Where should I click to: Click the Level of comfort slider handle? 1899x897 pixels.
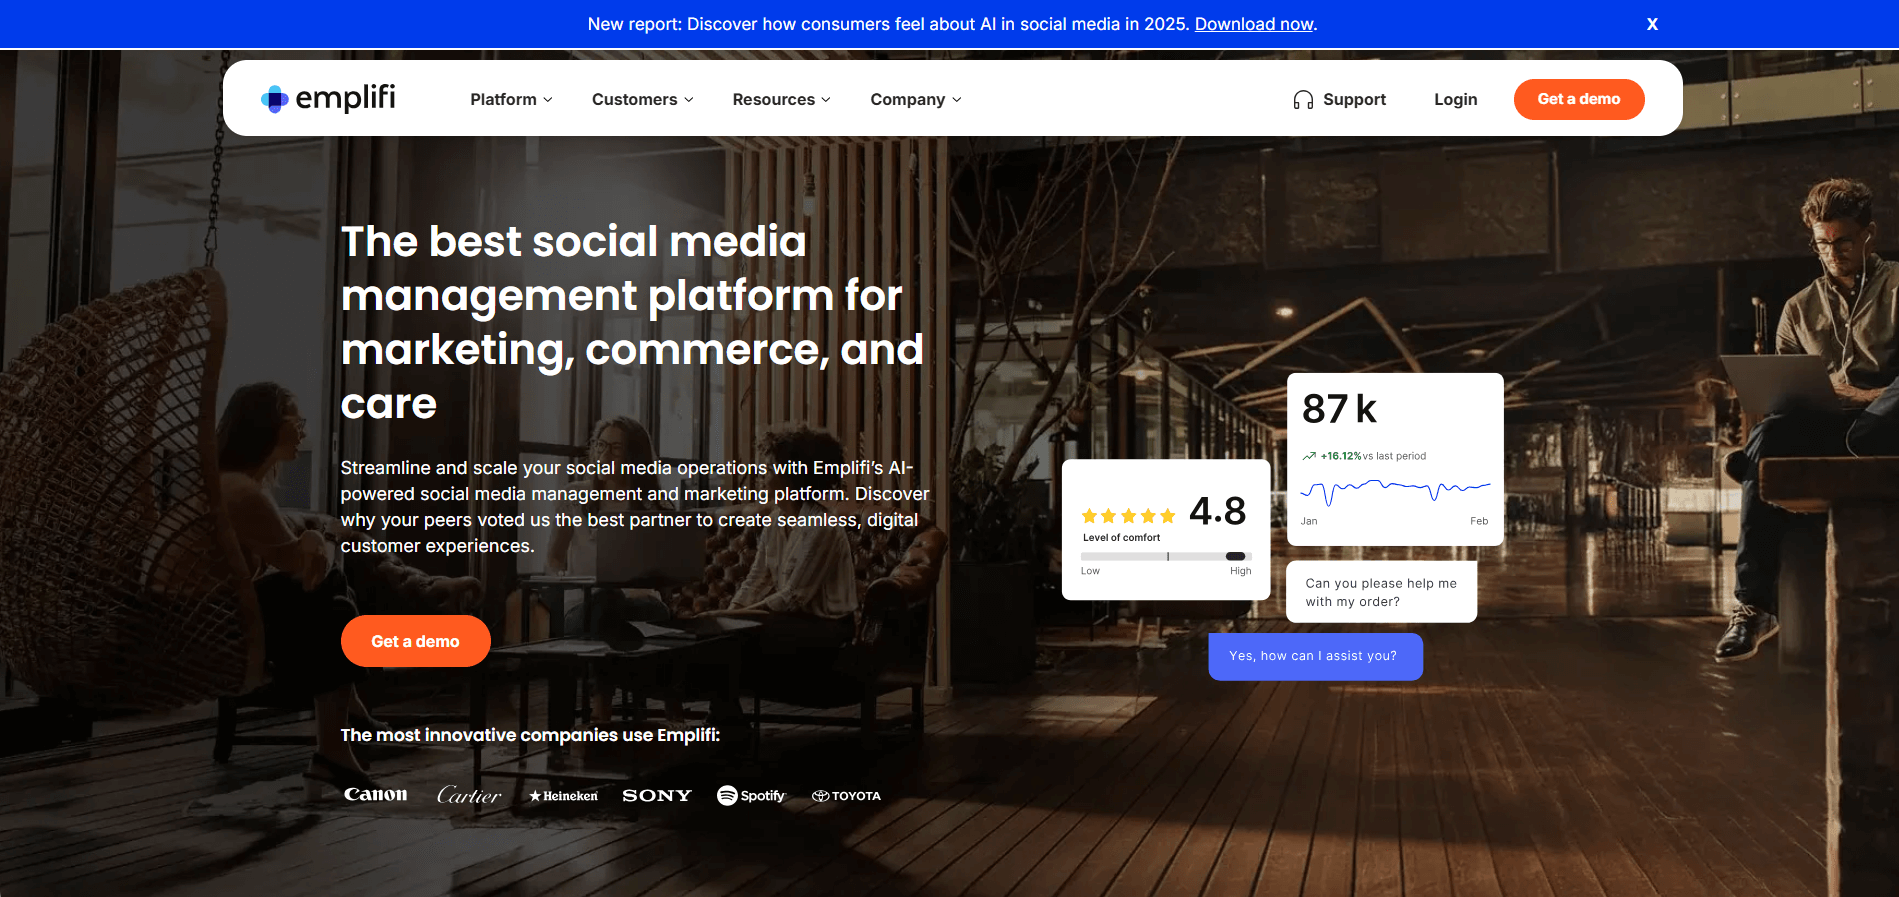(1235, 556)
